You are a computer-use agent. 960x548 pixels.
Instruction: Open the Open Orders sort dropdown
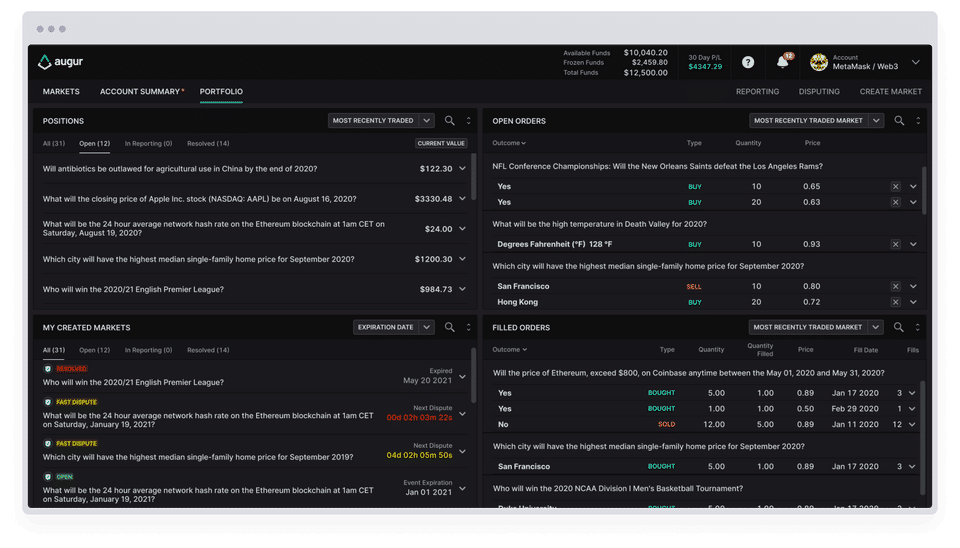coord(816,121)
